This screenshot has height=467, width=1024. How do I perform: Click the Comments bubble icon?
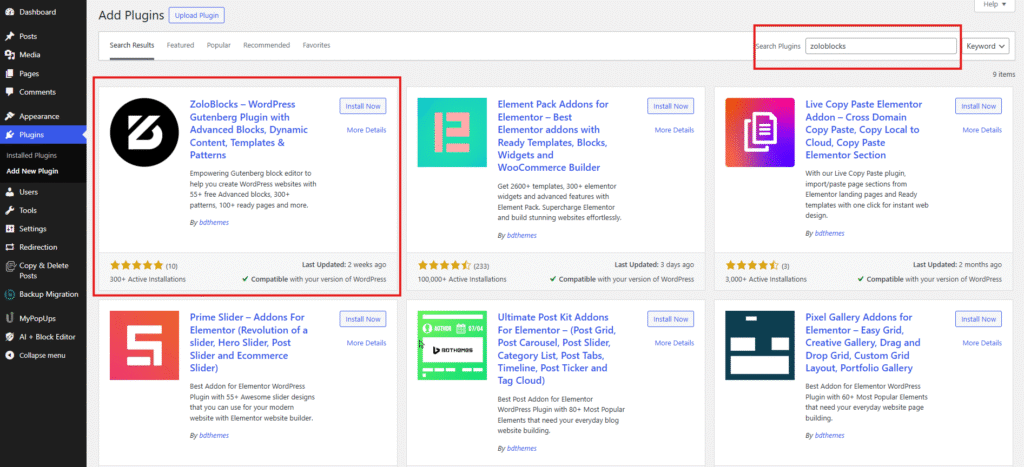pos(10,92)
